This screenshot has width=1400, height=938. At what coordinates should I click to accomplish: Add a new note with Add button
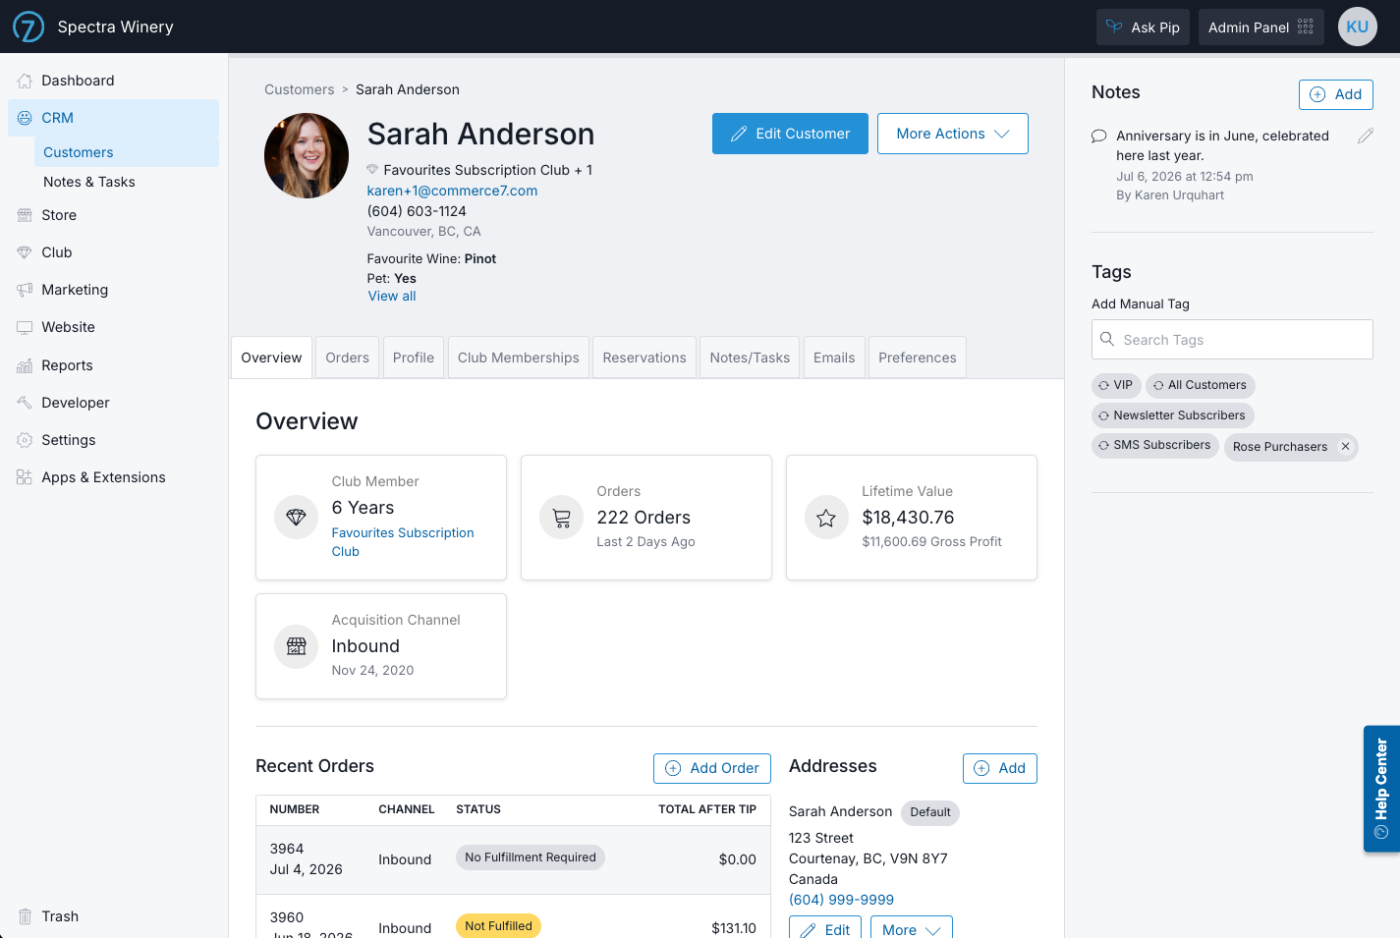coord(1336,94)
